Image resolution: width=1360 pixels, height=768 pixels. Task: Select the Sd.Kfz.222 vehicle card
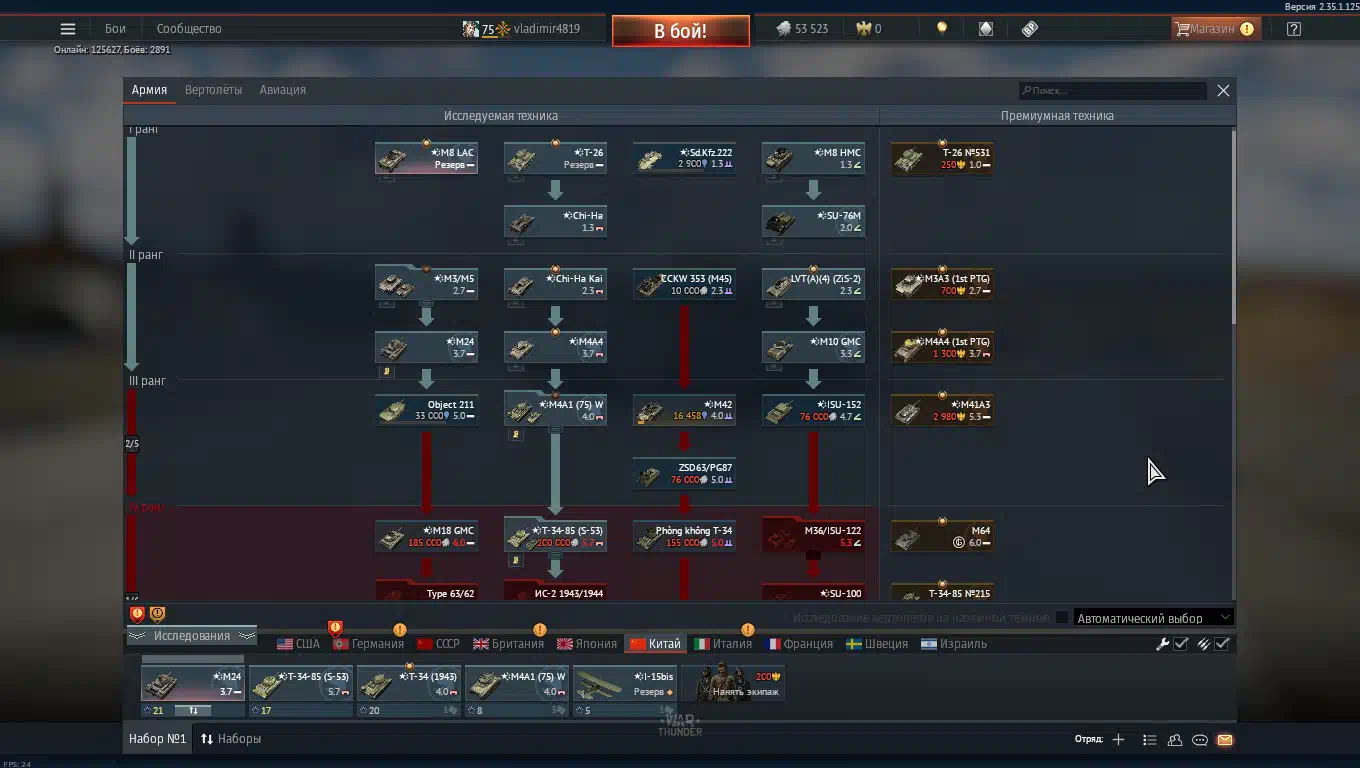(684, 158)
